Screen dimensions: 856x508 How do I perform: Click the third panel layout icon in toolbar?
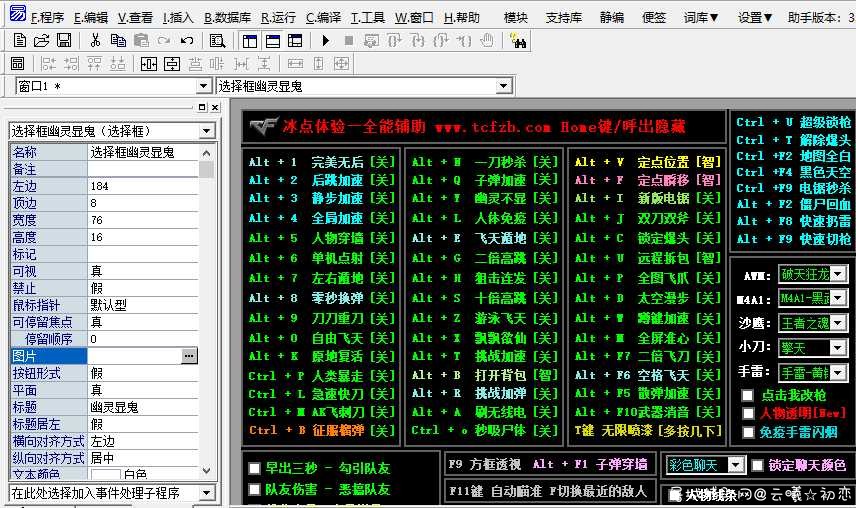click(x=295, y=41)
